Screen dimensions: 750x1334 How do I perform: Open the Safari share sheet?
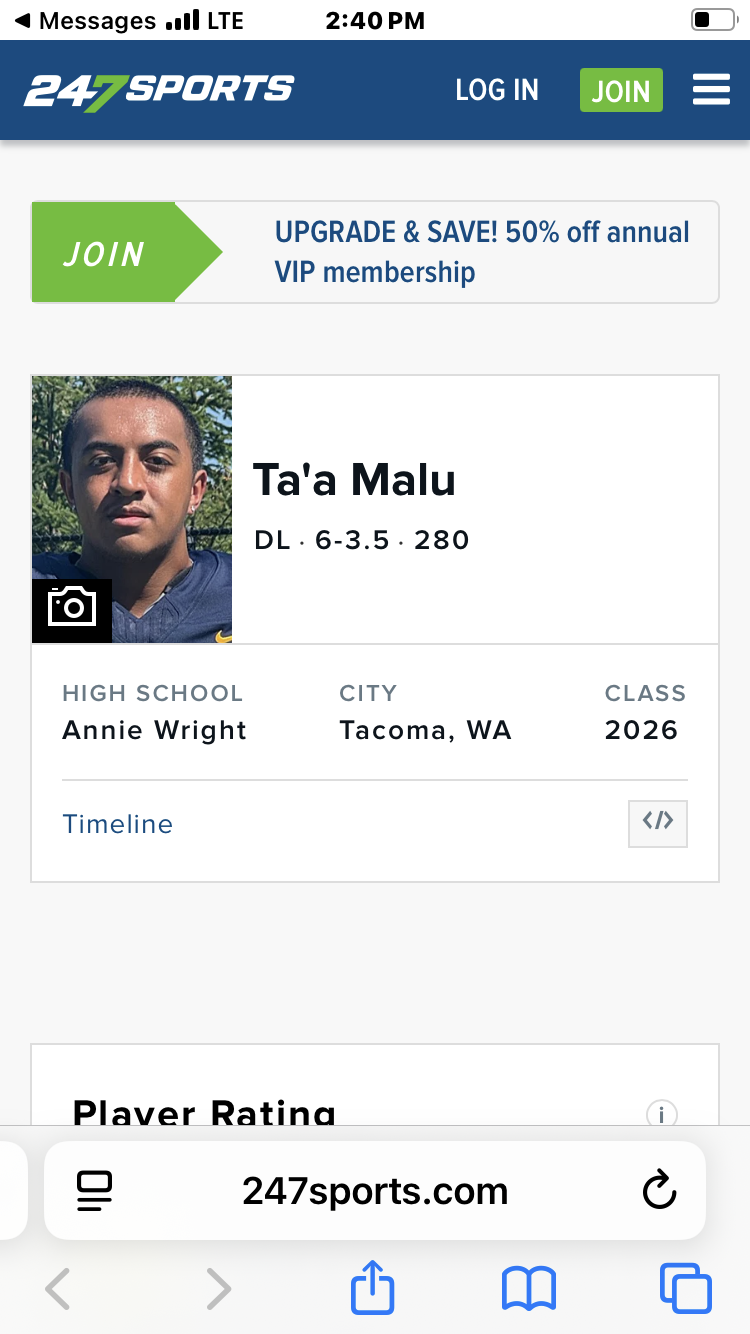click(x=373, y=1288)
